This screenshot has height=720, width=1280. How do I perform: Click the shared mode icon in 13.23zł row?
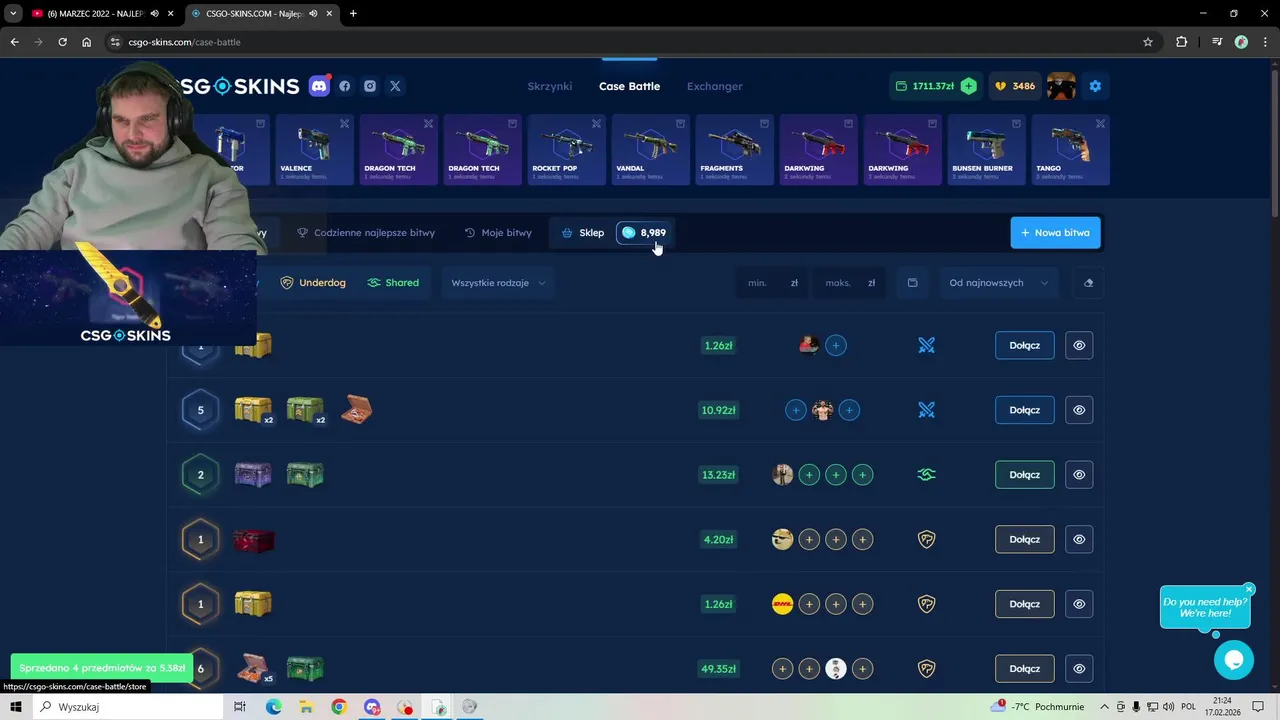[x=927, y=475]
